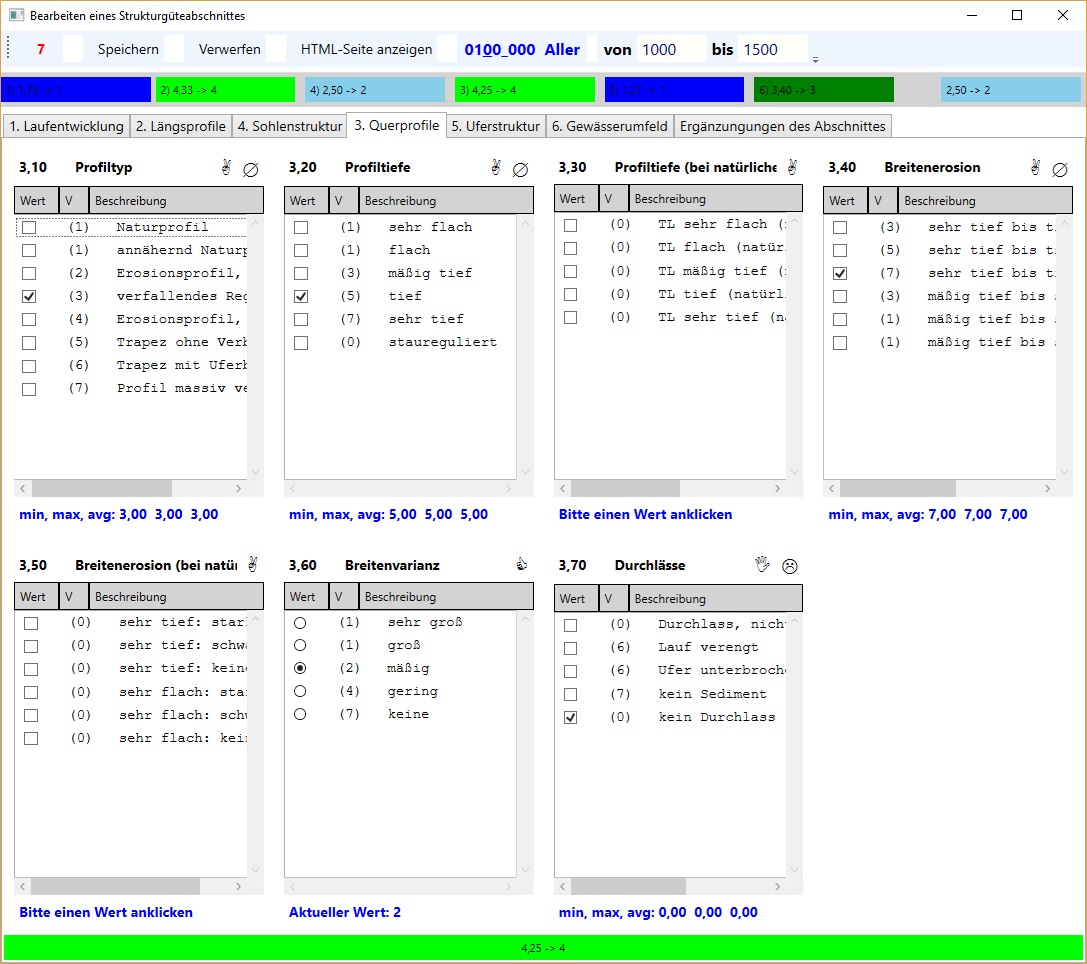Open the toolbar overflow arrow after 'bis' field
Screen dimensions: 1087x964
pos(815,59)
